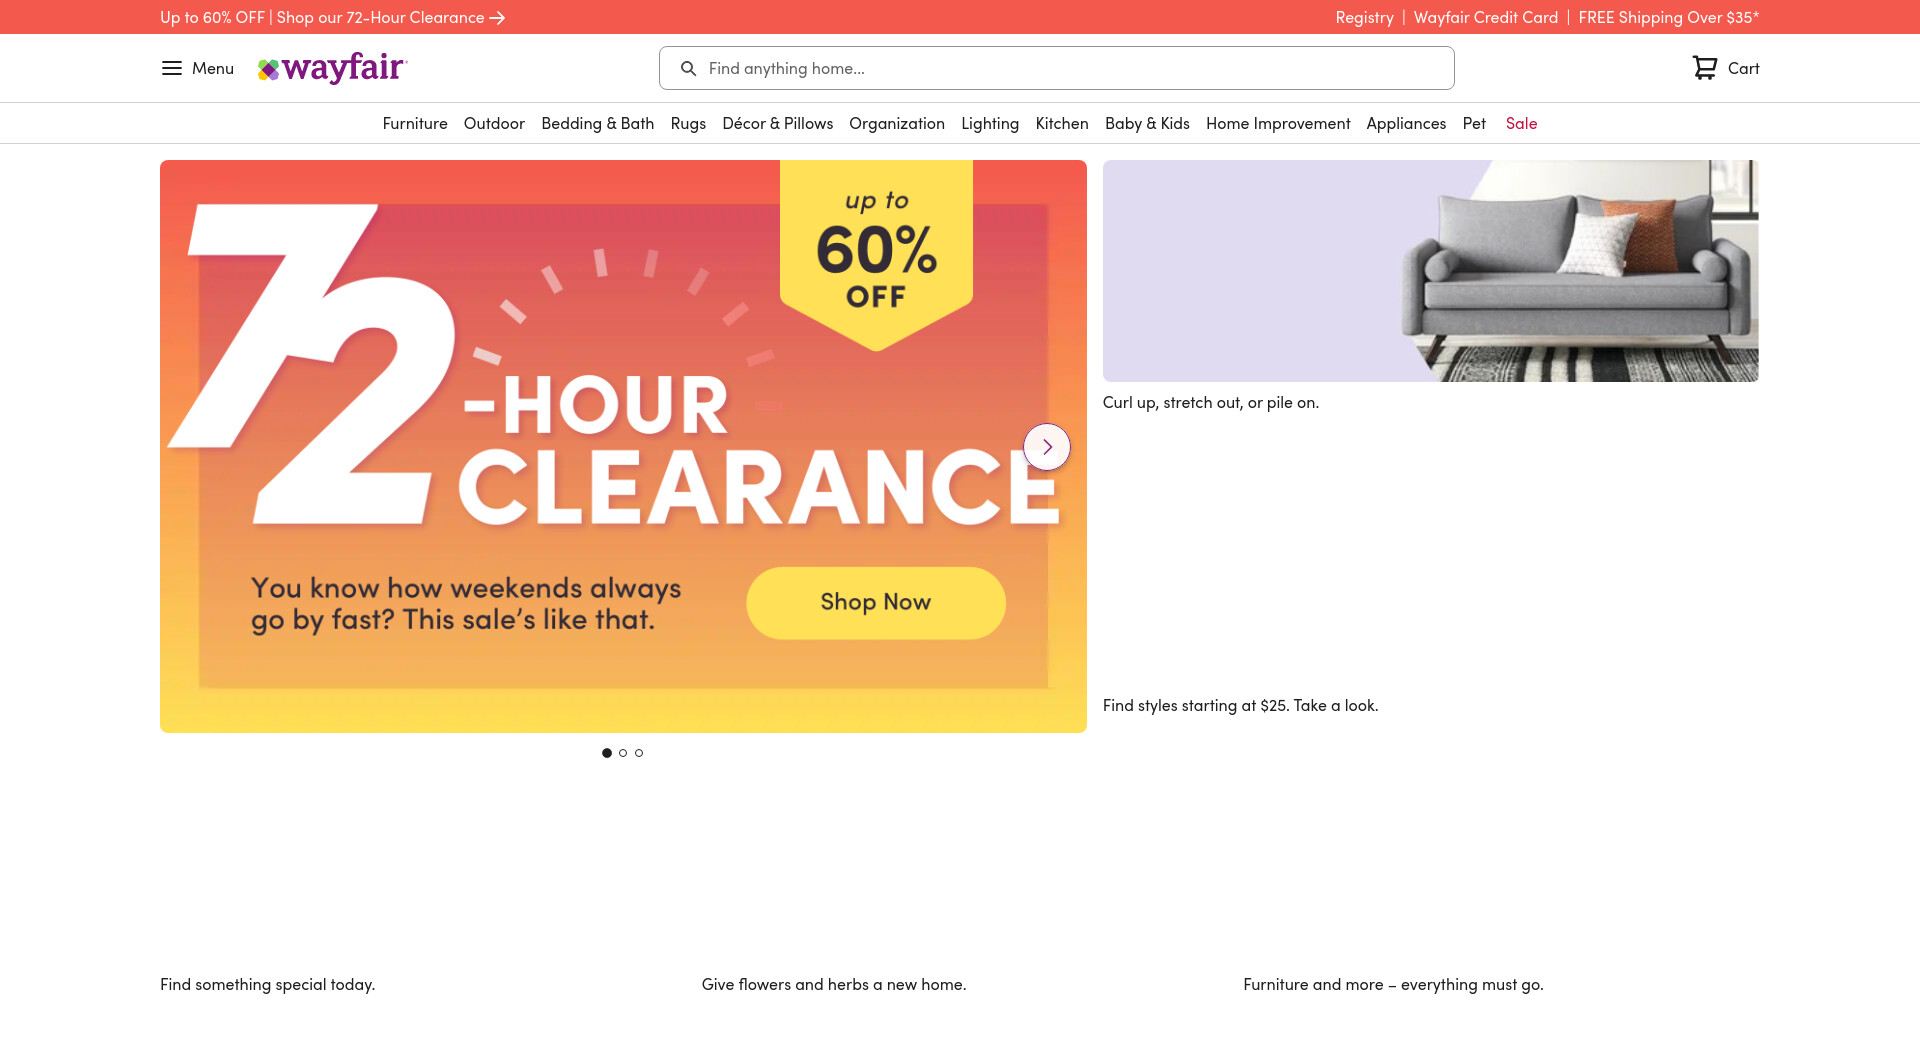Go to the Sale tab
Viewport: 1920px width, 1040px height.
tap(1521, 123)
